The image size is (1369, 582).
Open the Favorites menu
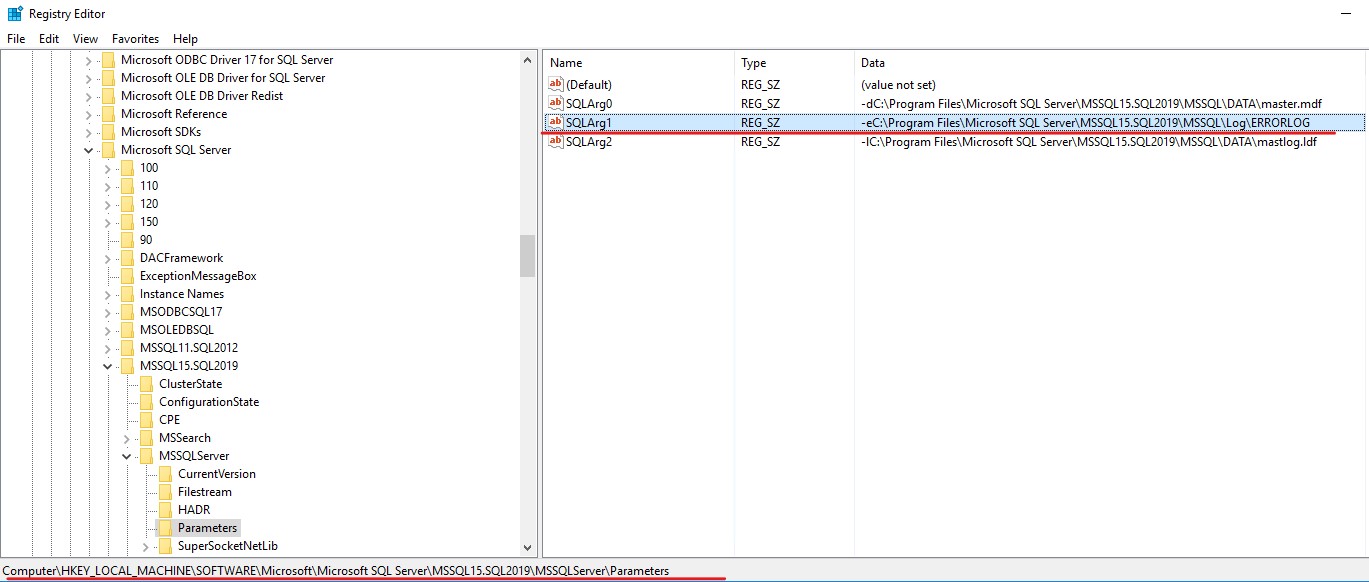tap(135, 38)
